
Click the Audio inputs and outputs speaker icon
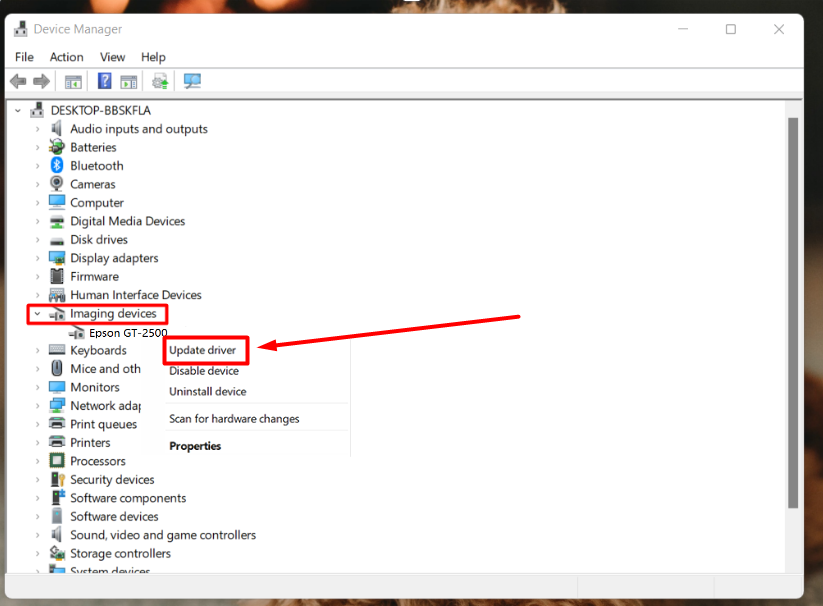(x=57, y=129)
